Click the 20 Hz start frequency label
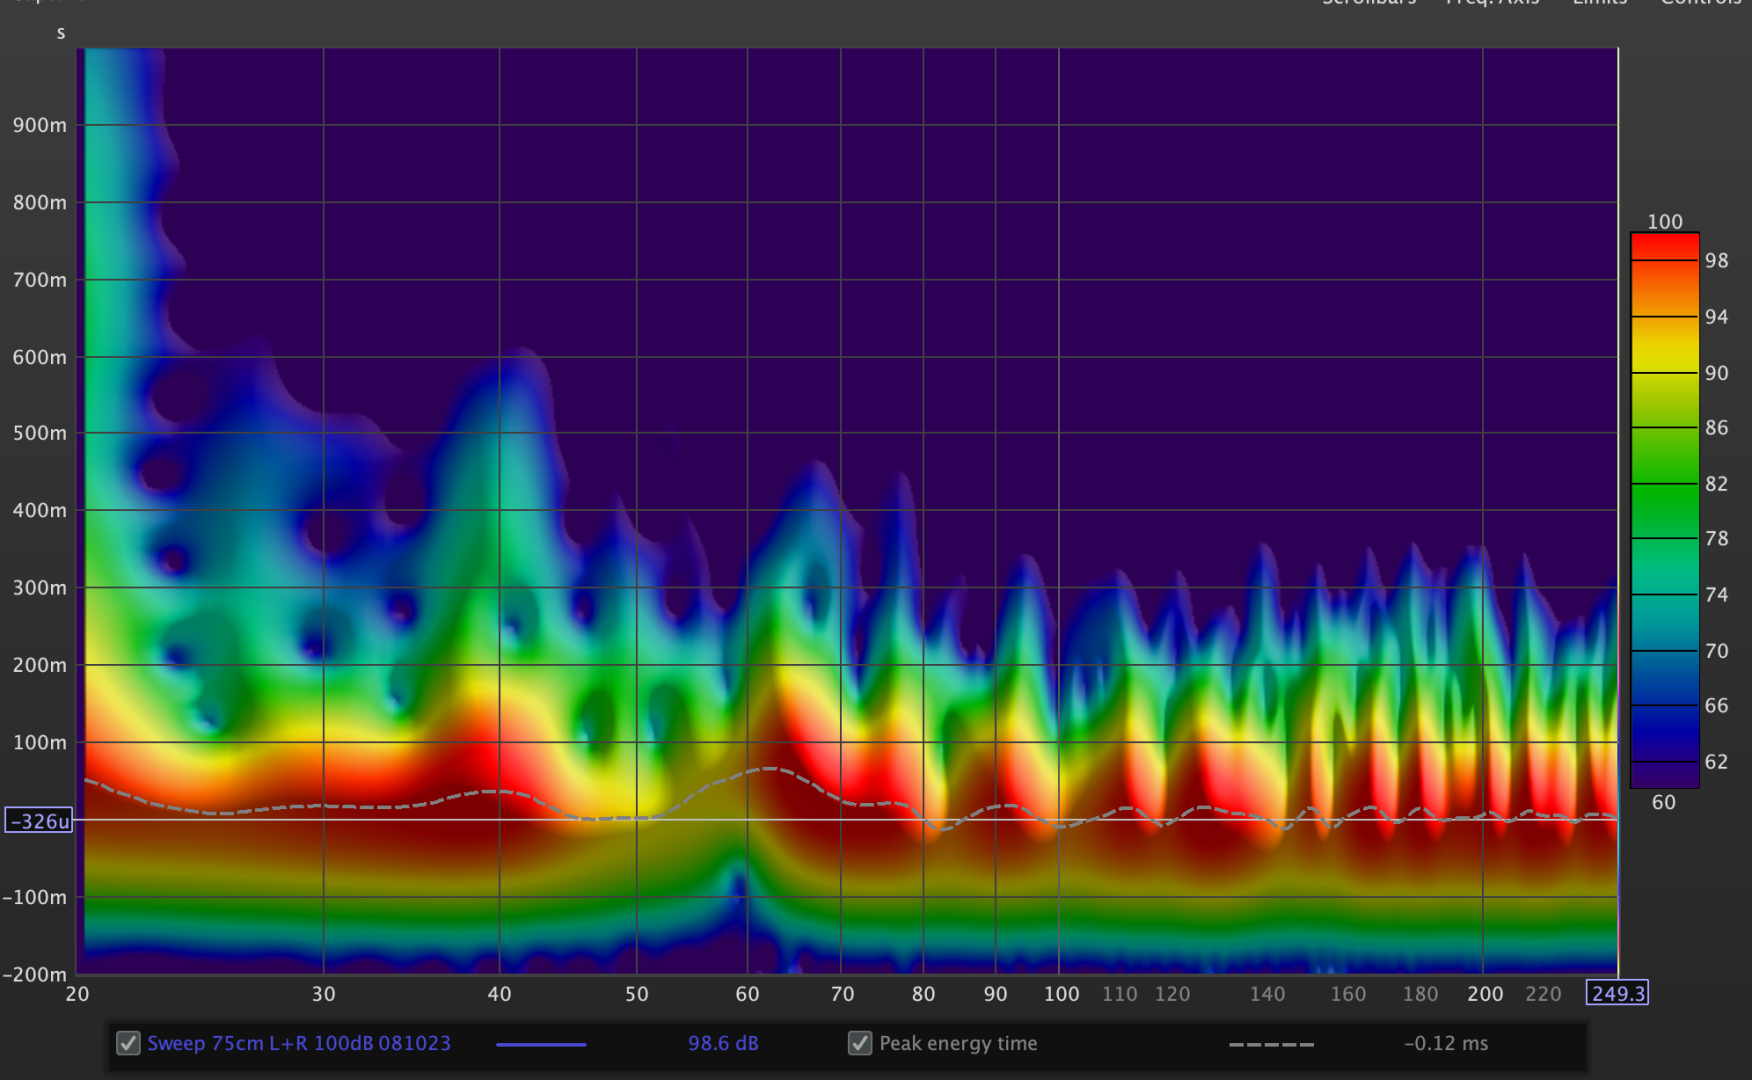The width and height of the screenshot is (1752, 1080). pos(77,994)
